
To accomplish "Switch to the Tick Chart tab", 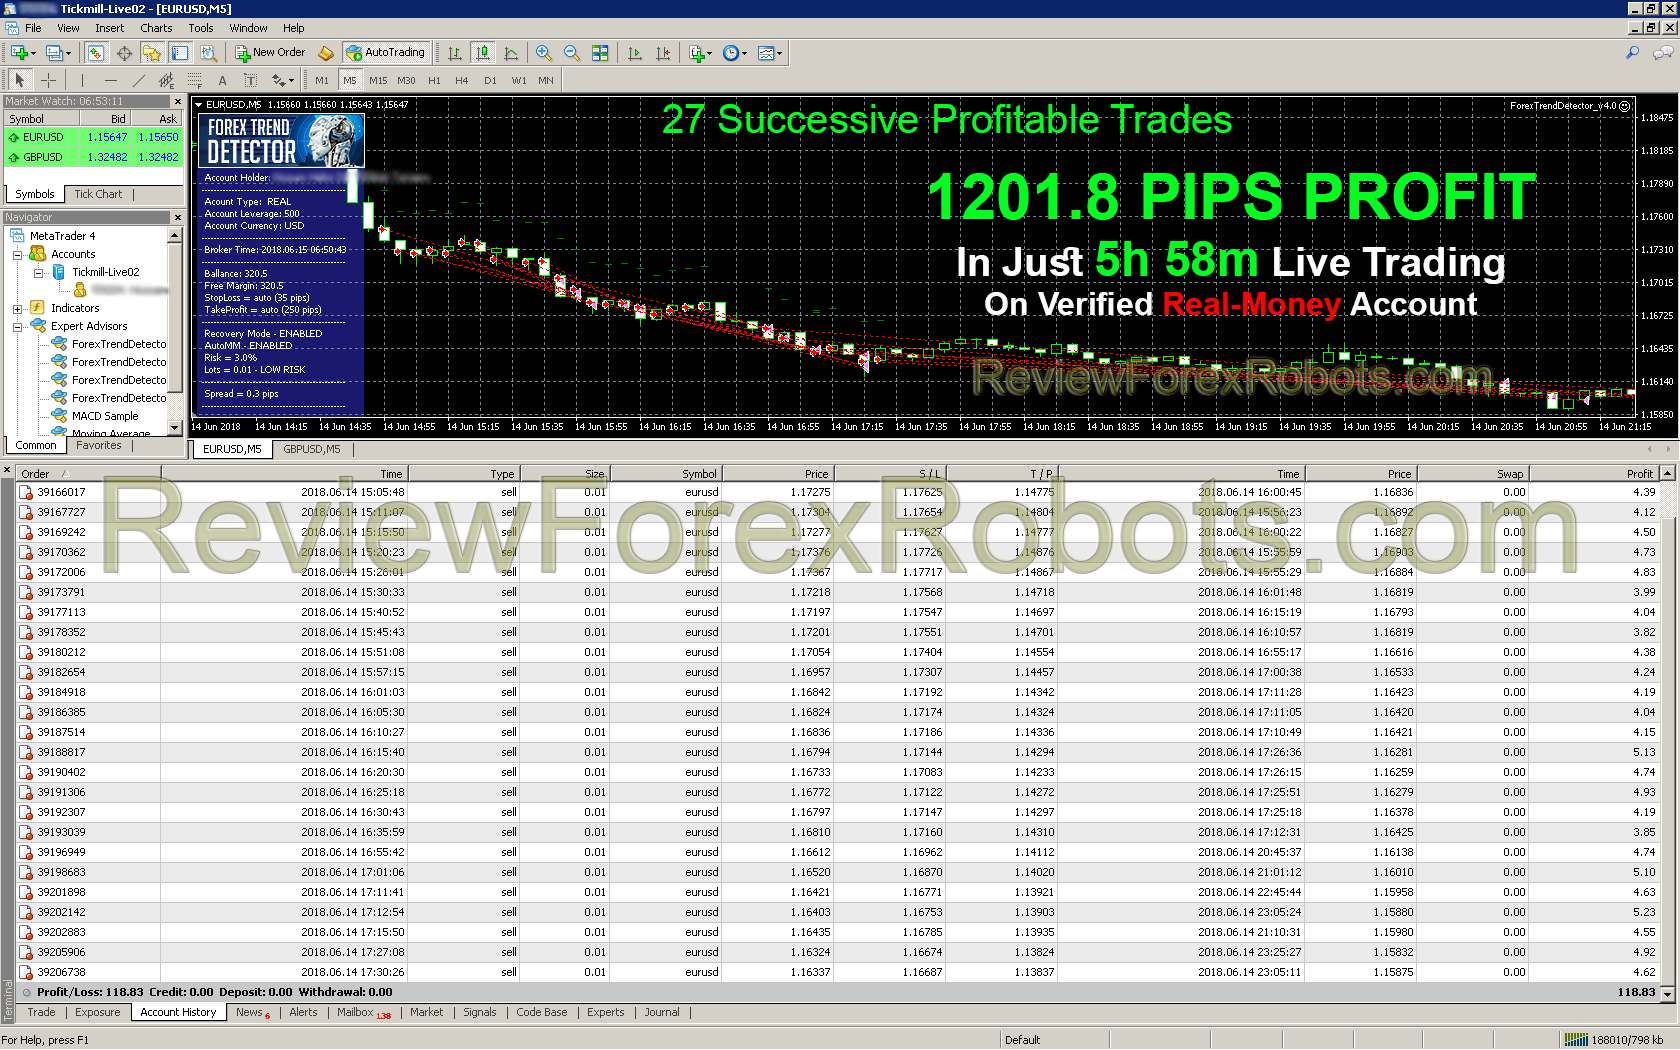I will tap(98, 194).
